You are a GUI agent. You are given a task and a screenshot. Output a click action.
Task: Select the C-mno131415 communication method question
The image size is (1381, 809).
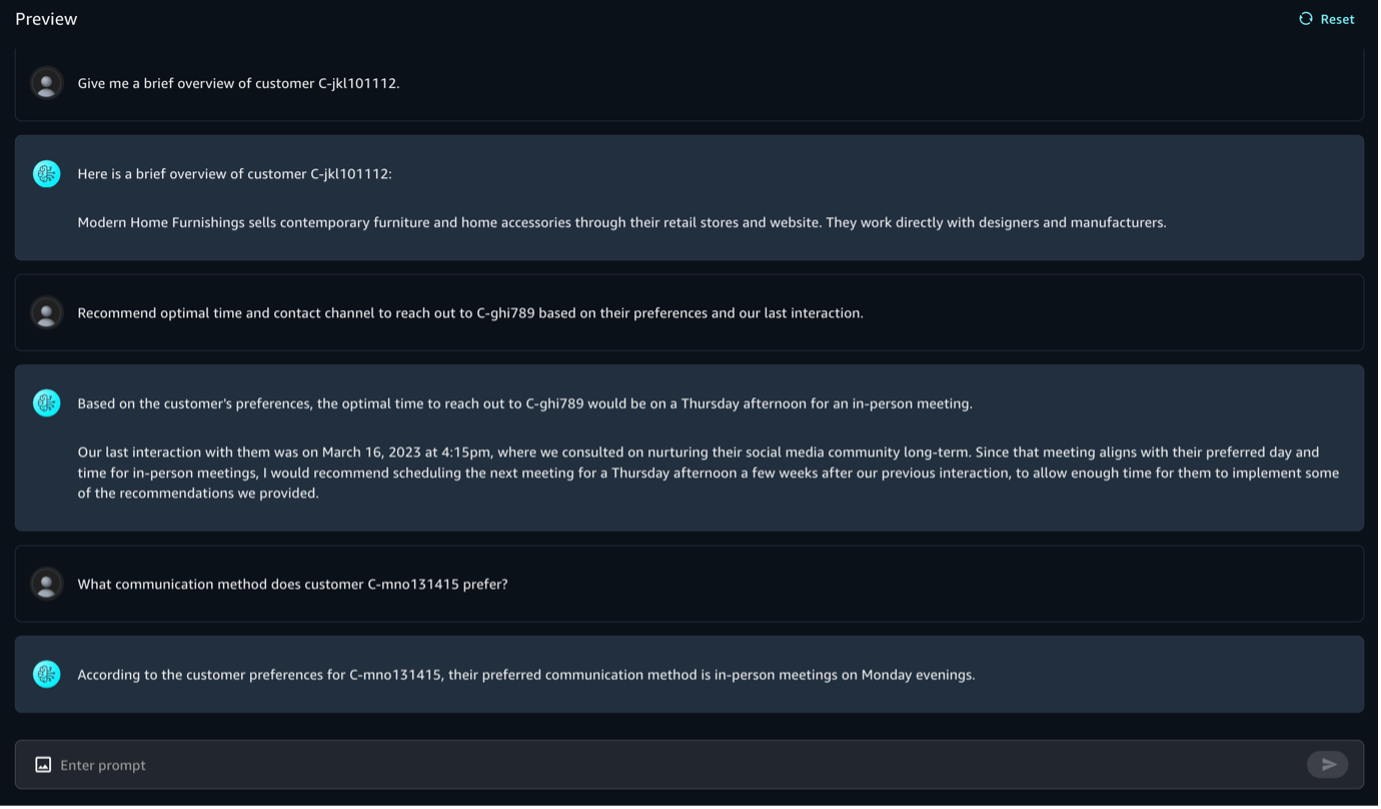pyautogui.click(x=292, y=584)
